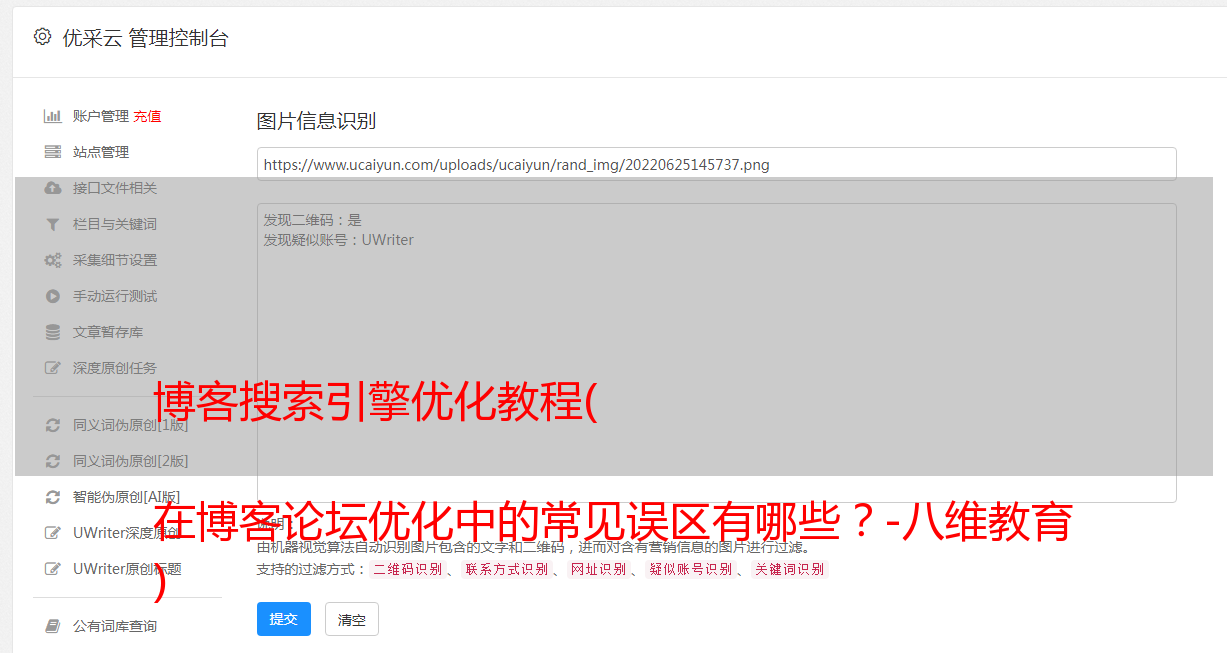Viewport: 1227px width, 653px height.
Task: Click the cogs icon for 采集细节设置
Action: (x=53, y=260)
